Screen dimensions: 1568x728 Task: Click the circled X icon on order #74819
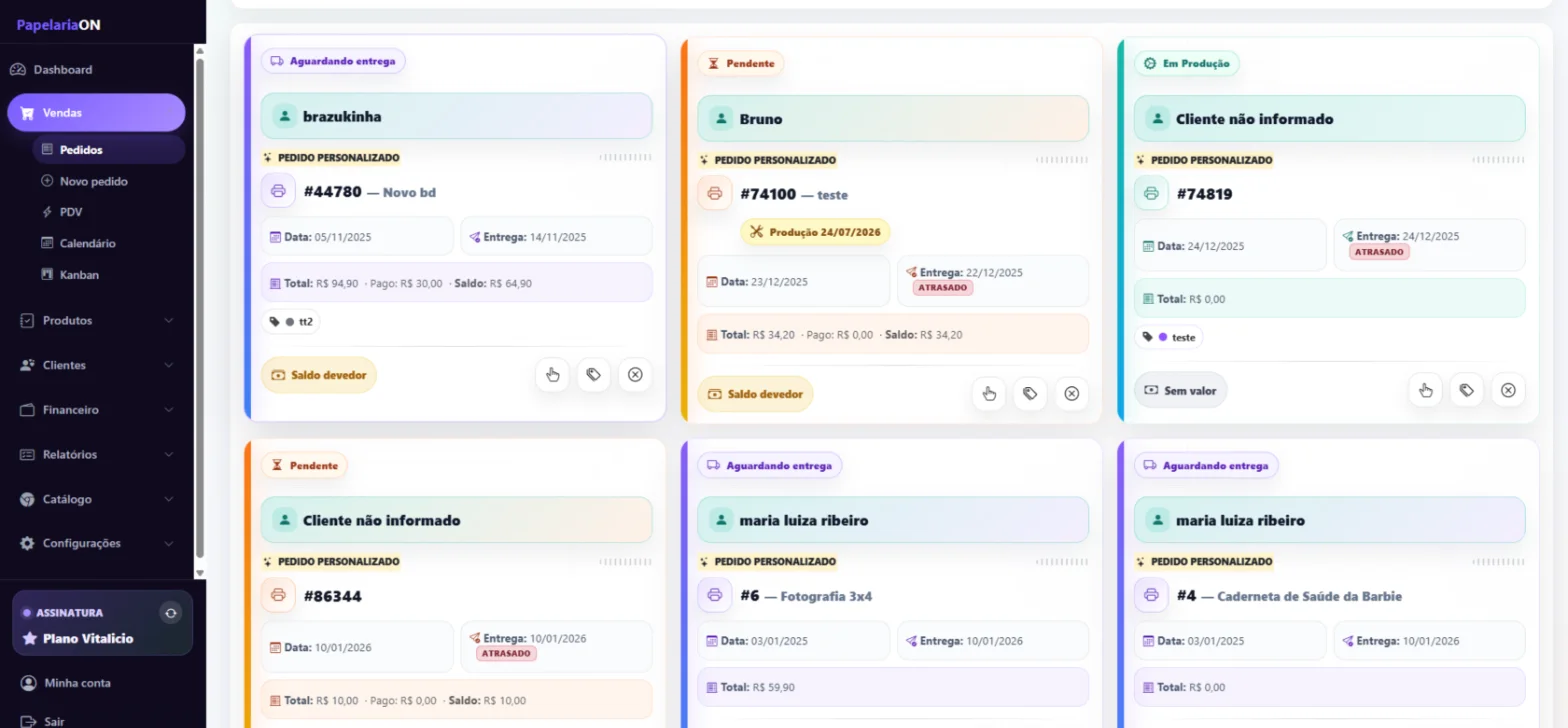pos(1508,390)
